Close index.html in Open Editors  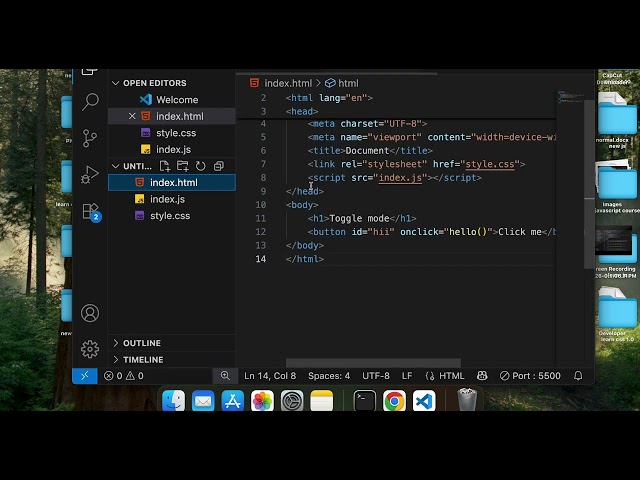[x=132, y=116]
